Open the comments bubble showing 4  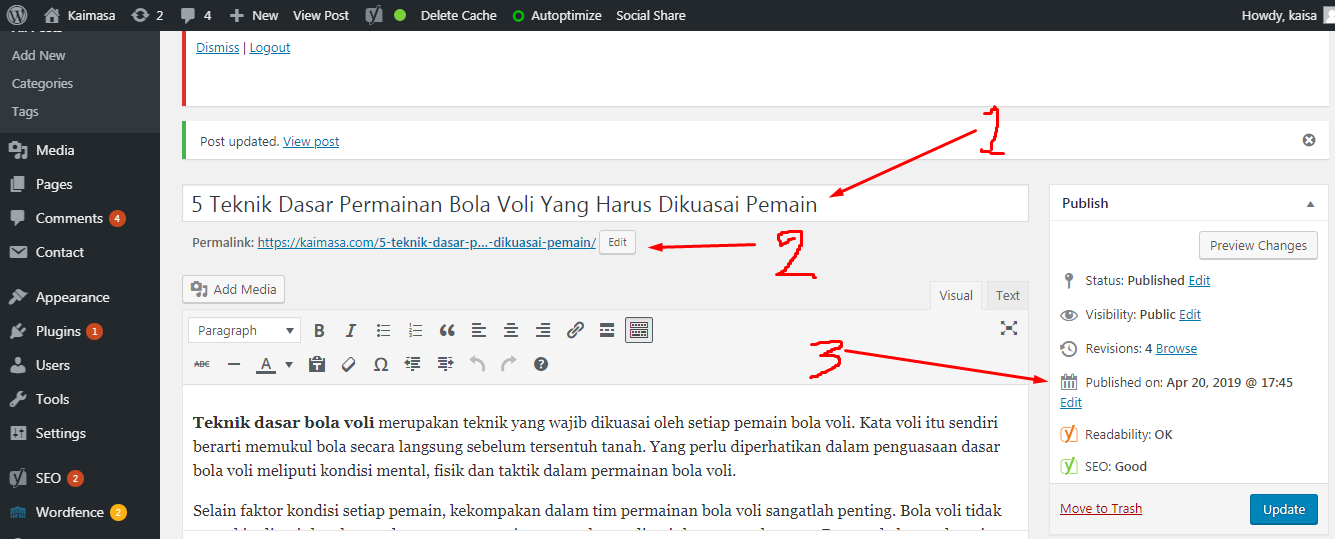[195, 15]
